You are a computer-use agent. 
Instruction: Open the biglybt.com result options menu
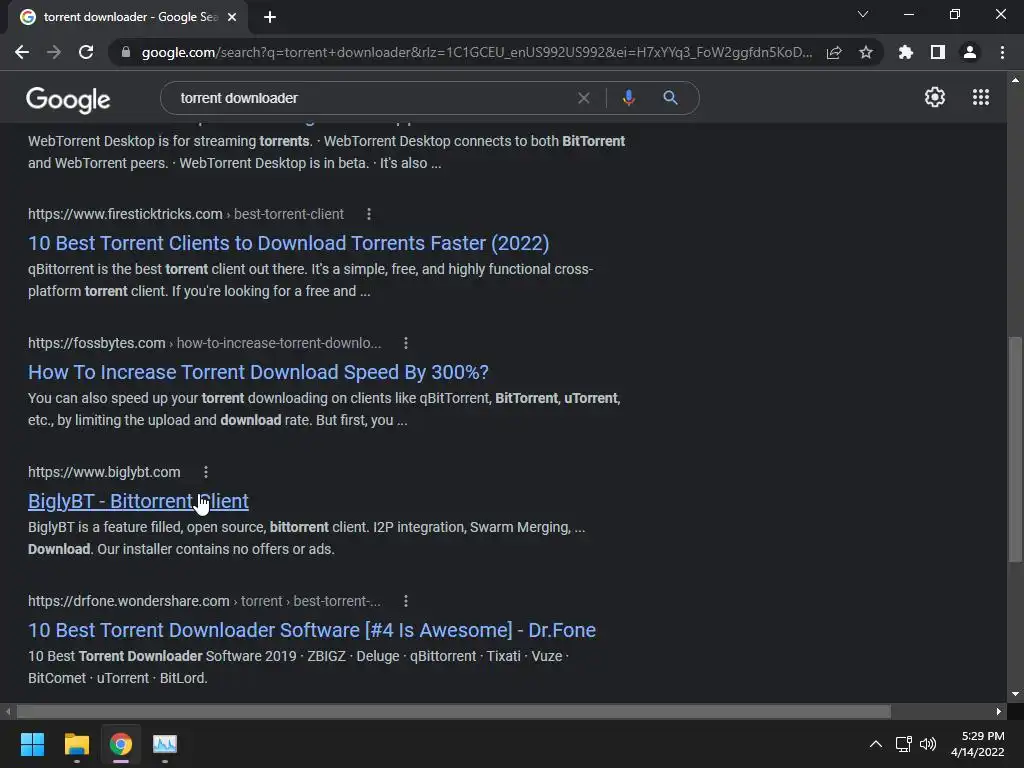coord(206,472)
